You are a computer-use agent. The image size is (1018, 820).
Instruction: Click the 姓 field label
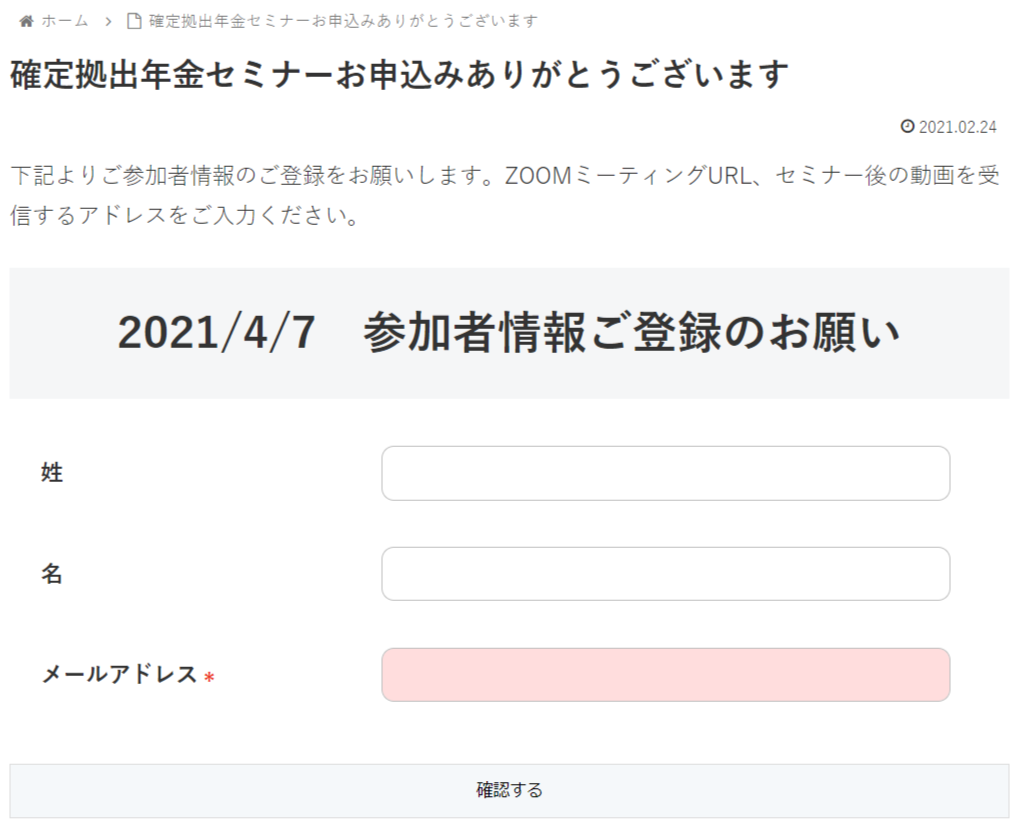coord(52,473)
